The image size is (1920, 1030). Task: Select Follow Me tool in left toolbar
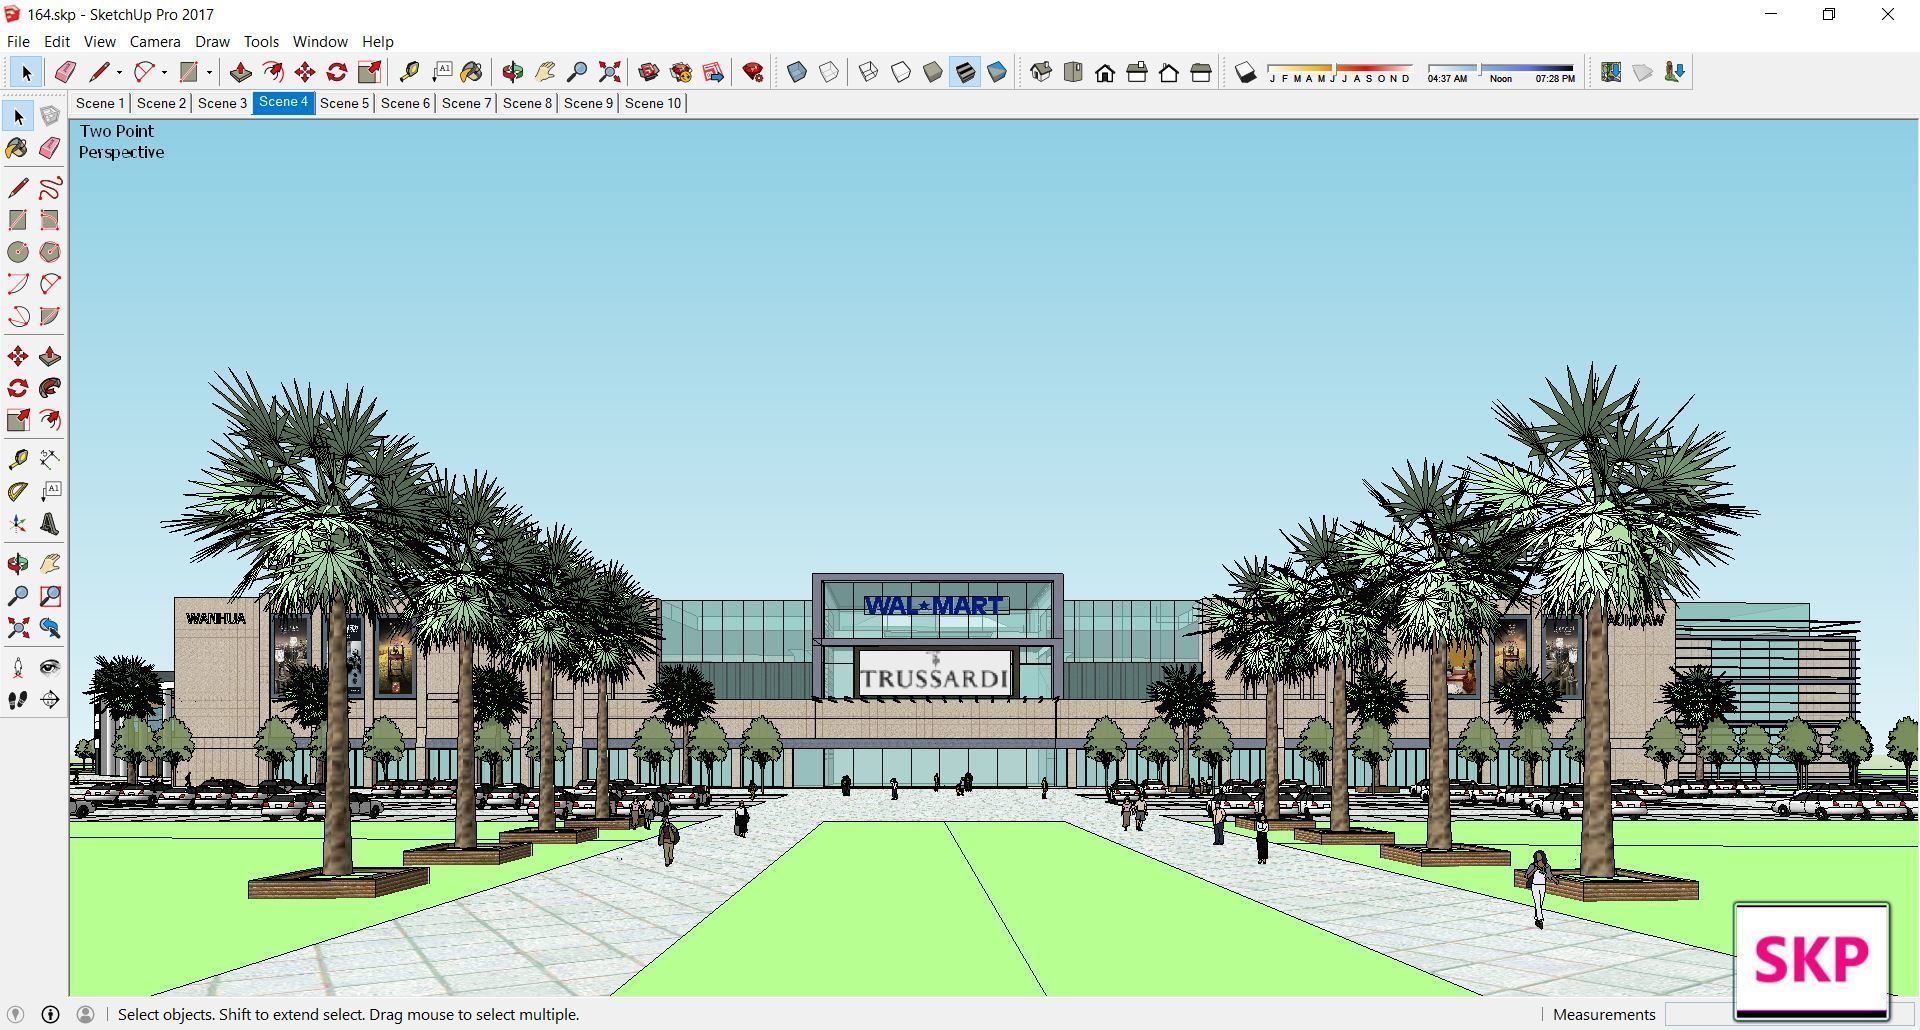pyautogui.click(x=50, y=388)
